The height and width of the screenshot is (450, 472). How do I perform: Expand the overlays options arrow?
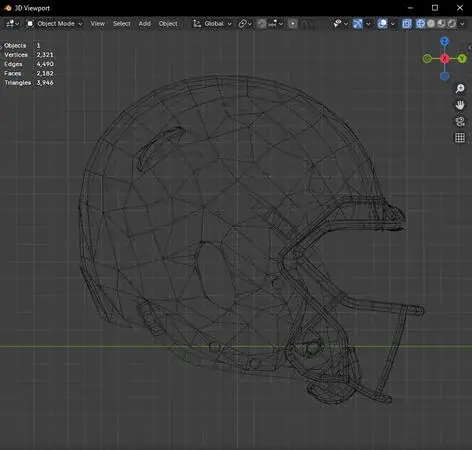[393, 24]
